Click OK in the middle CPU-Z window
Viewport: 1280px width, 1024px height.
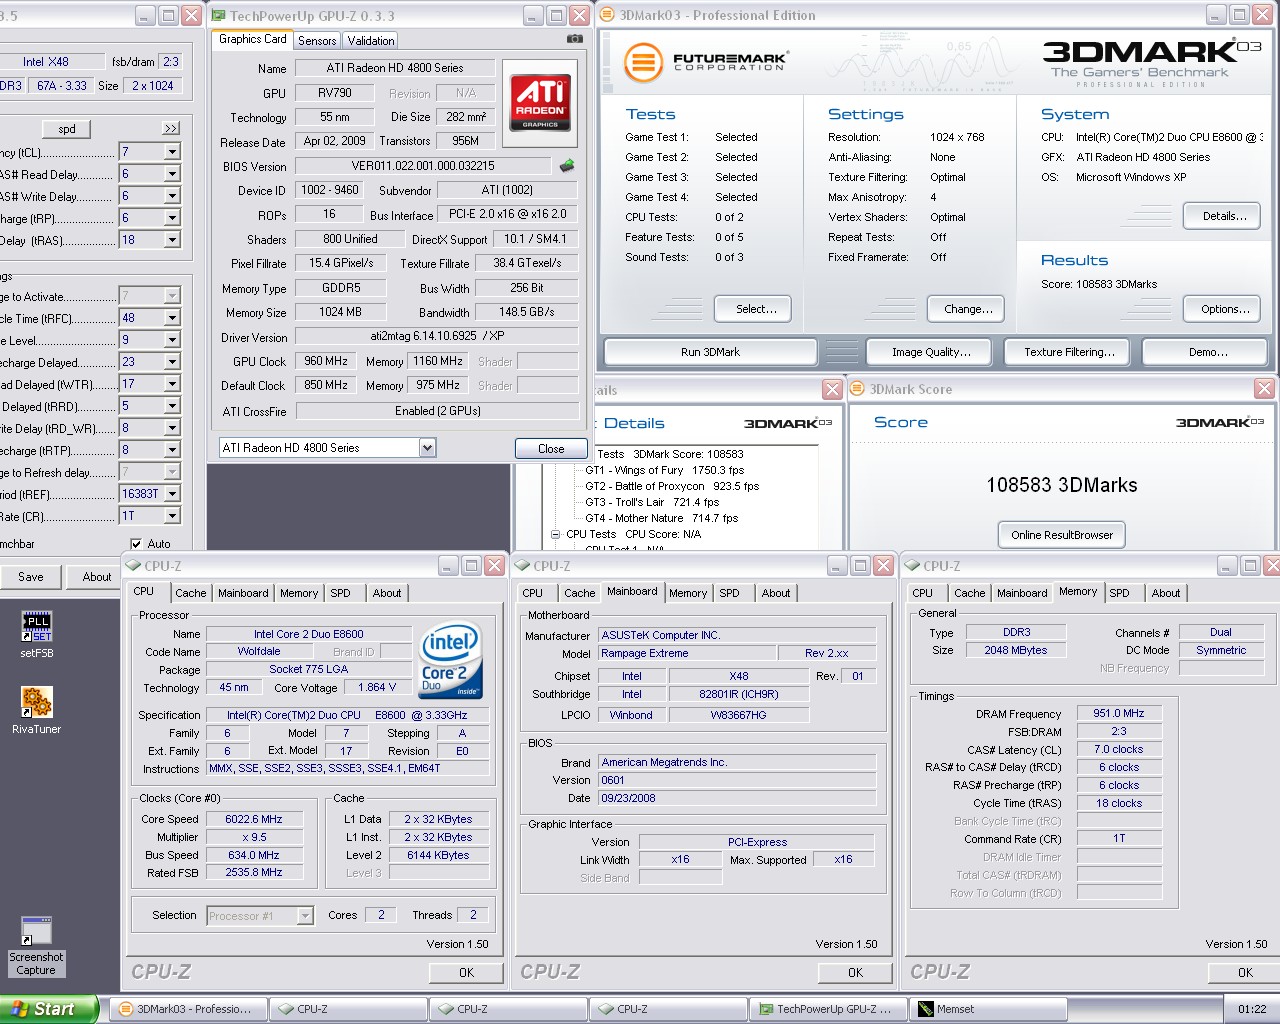[856, 972]
